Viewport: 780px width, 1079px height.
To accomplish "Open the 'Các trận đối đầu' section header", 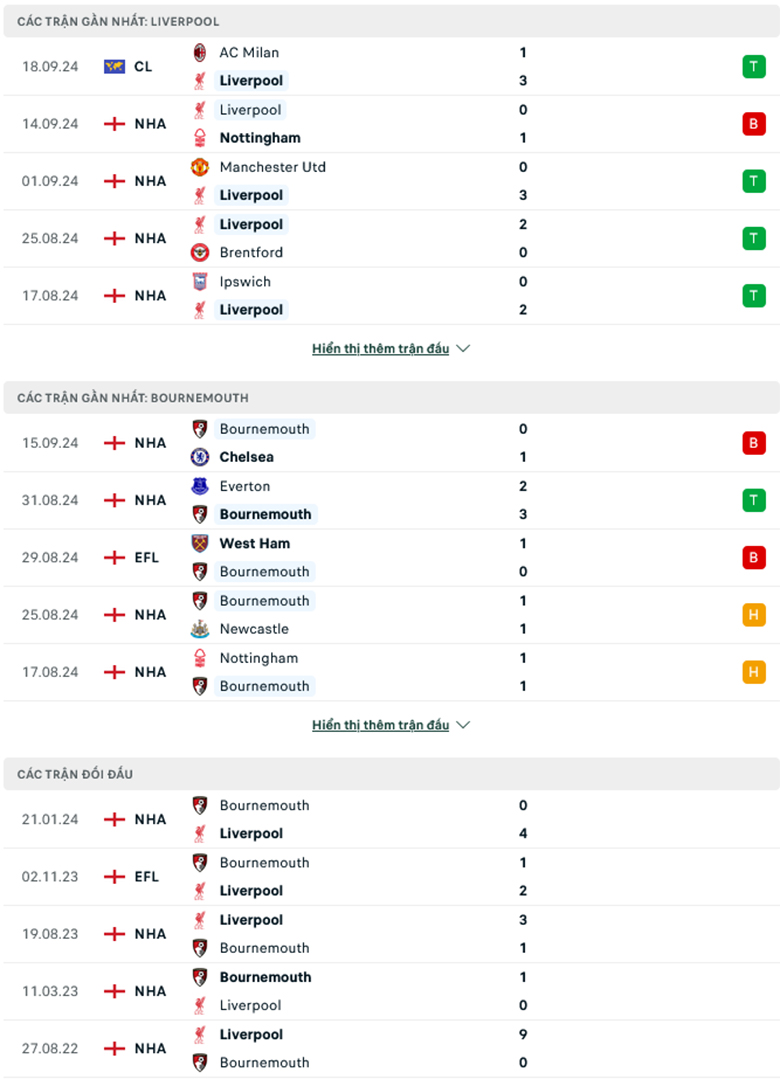I will [75, 774].
